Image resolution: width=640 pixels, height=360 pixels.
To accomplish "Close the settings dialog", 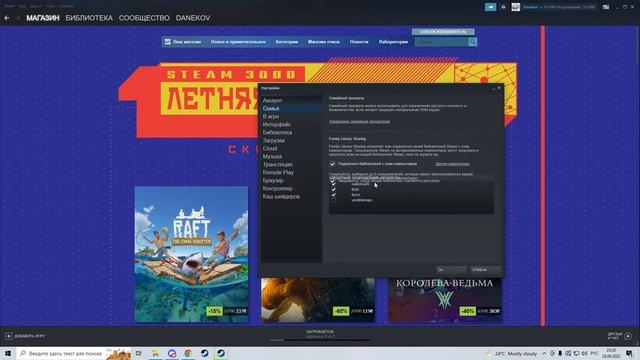I will tap(499, 88).
